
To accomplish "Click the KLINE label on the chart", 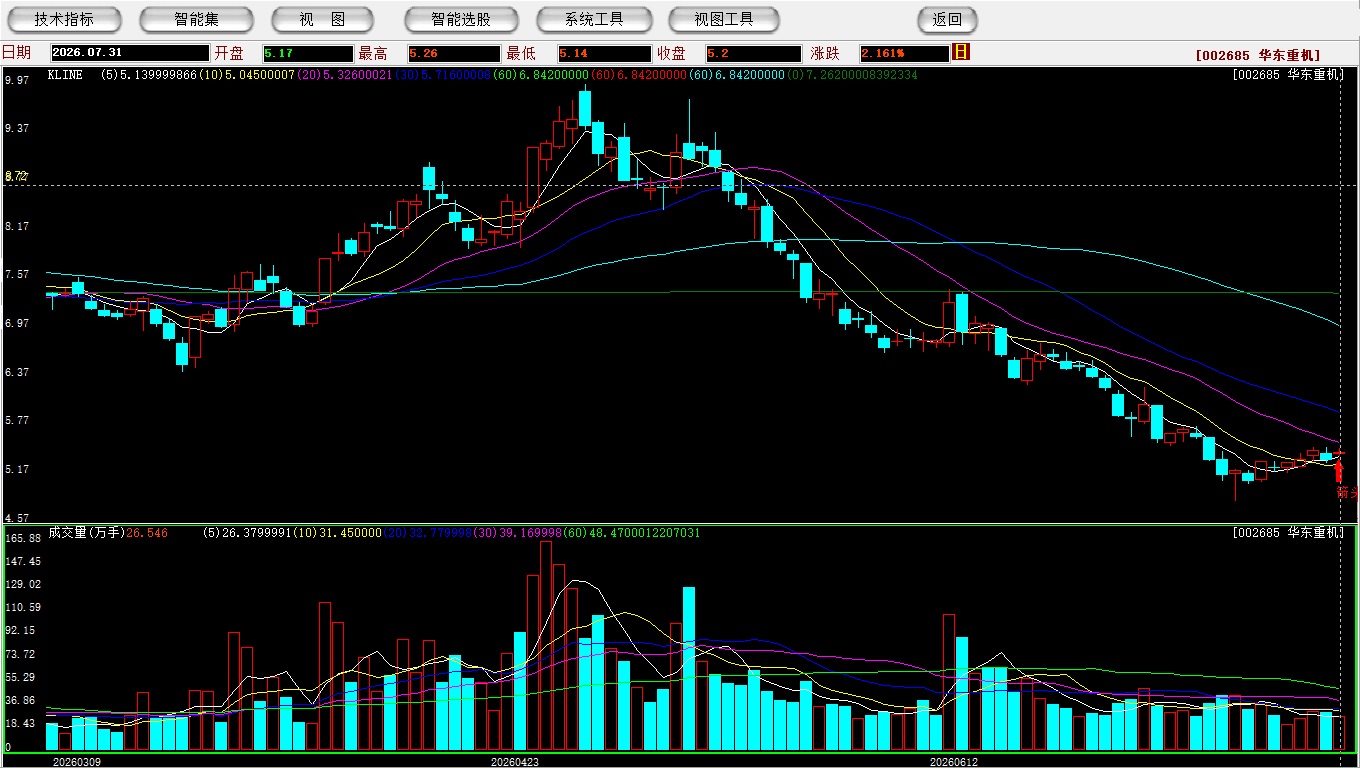I will coord(65,75).
